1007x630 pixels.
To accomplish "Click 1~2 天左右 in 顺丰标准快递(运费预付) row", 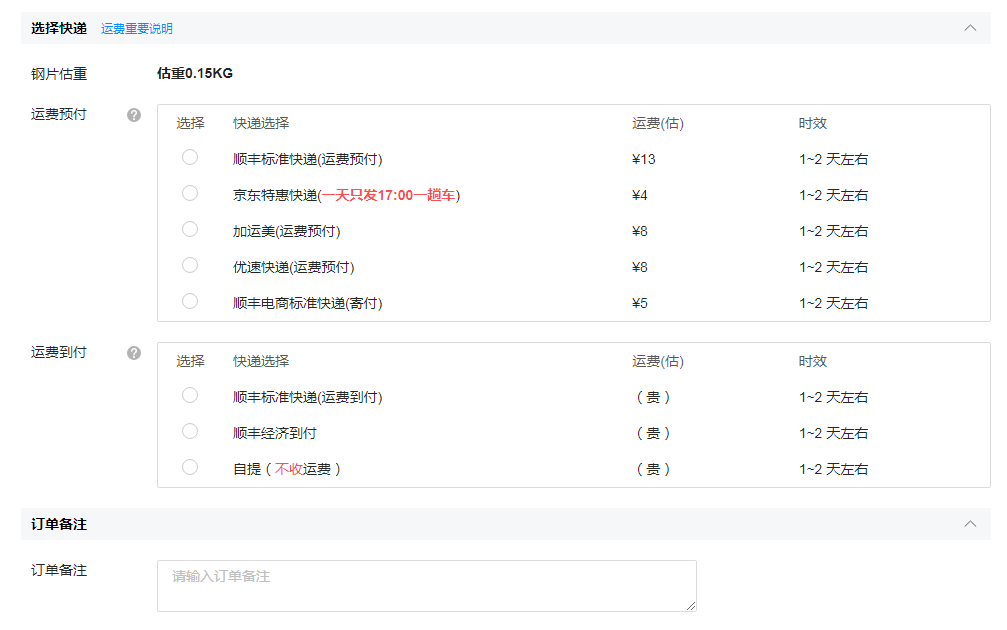I will point(833,159).
